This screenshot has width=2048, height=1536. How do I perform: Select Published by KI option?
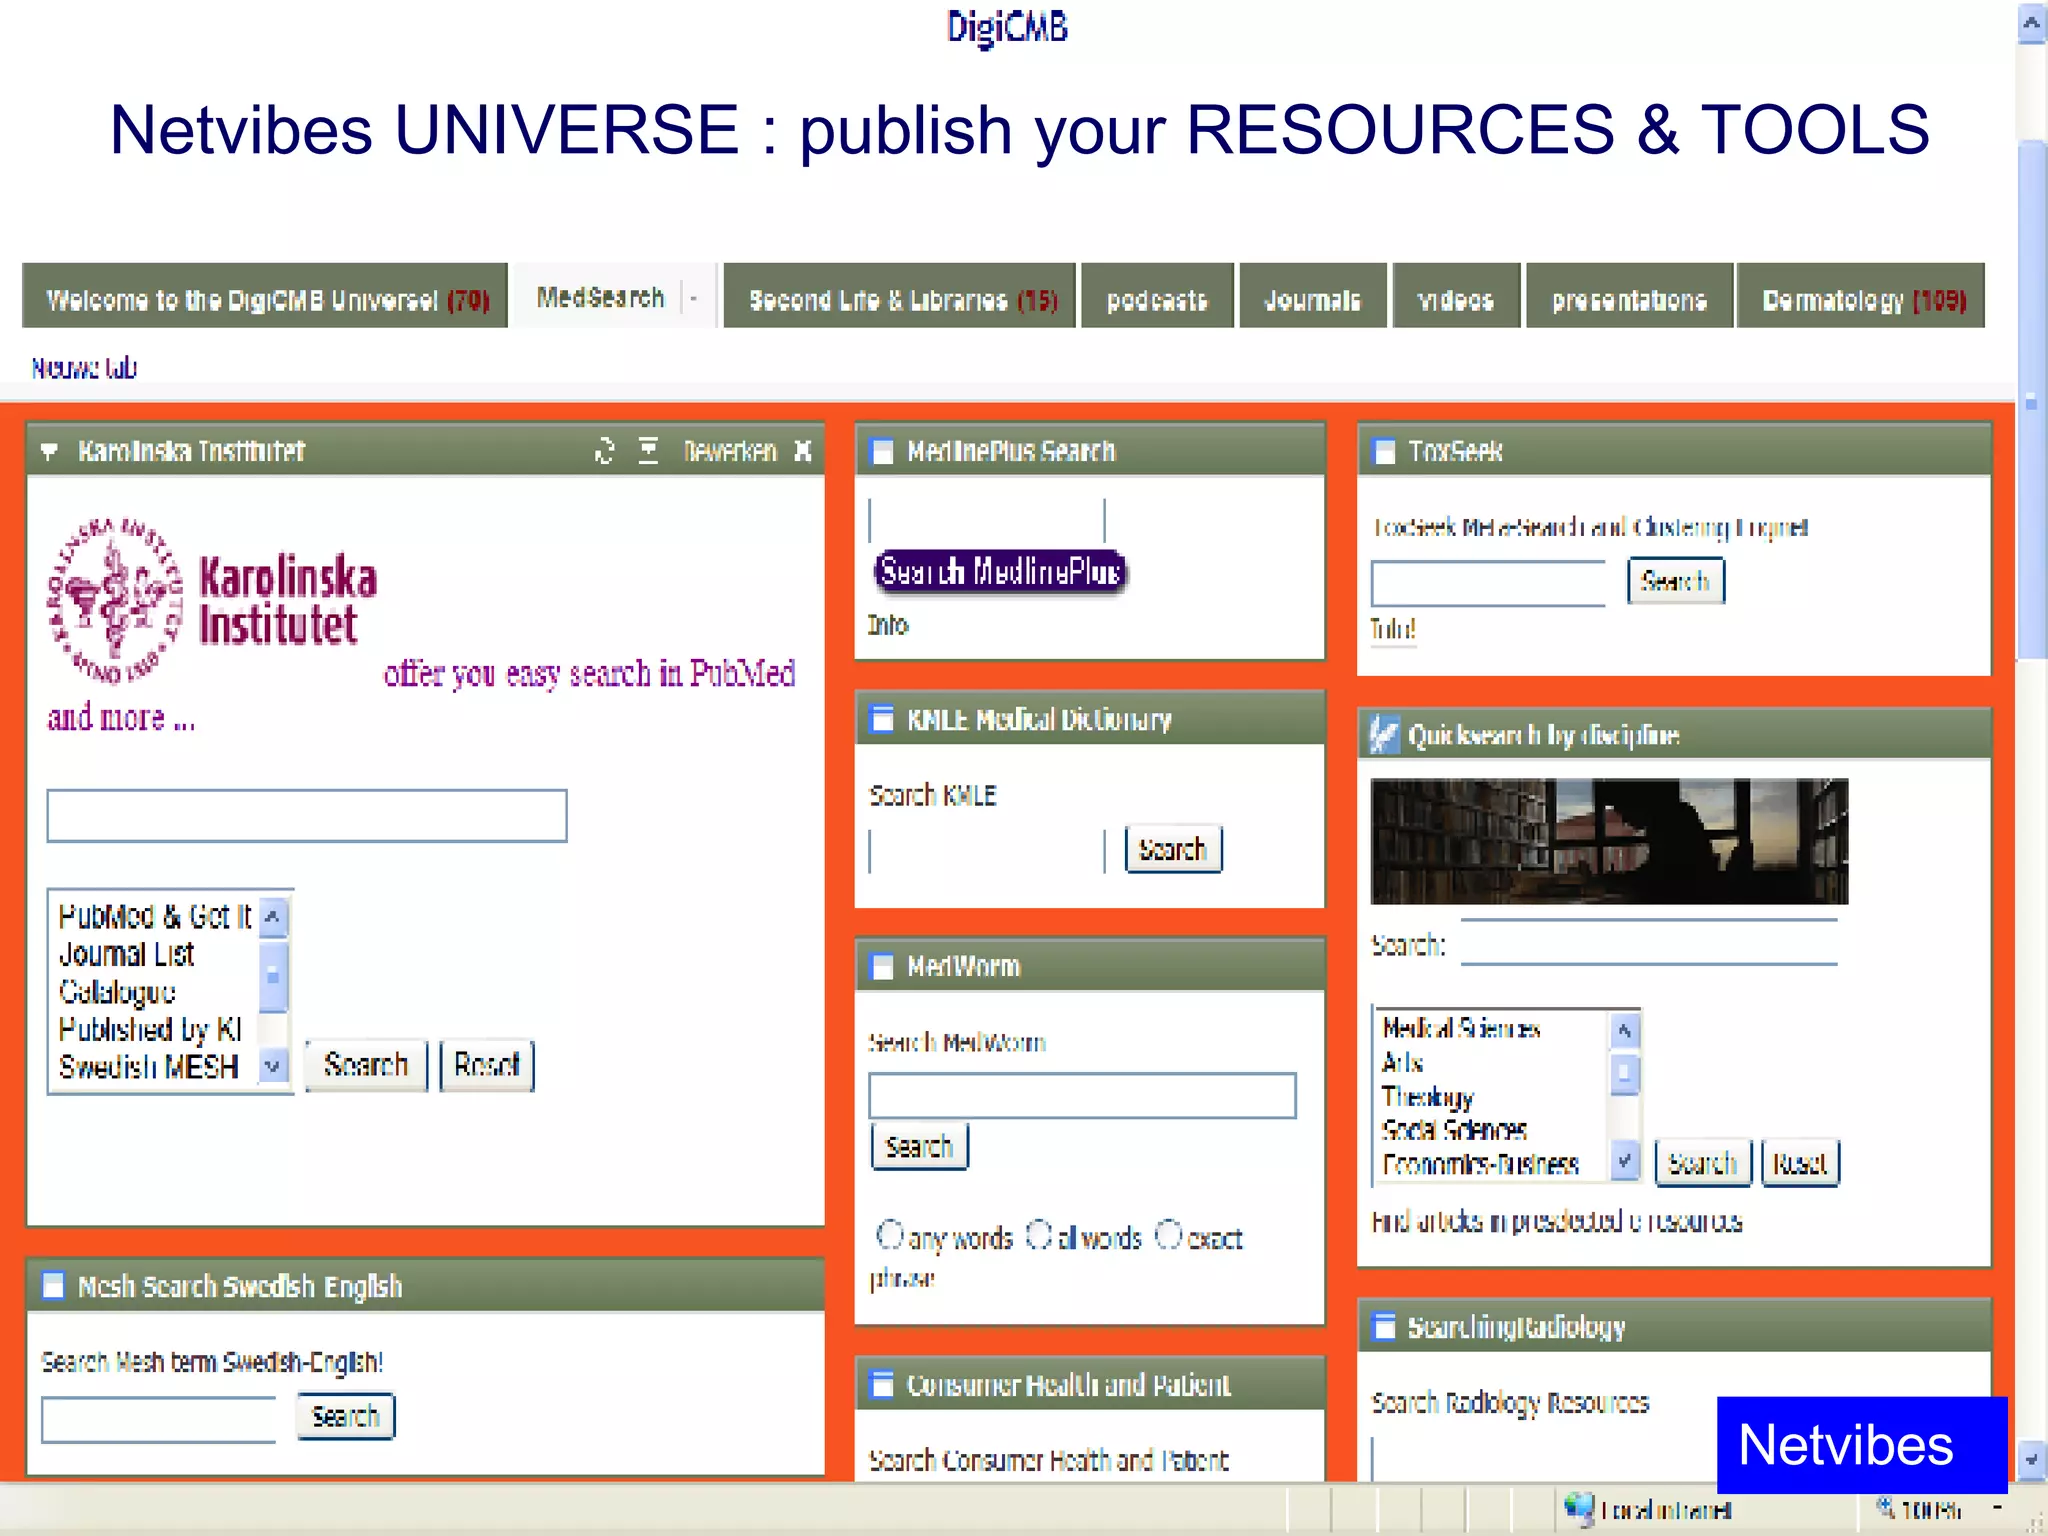(x=150, y=1029)
